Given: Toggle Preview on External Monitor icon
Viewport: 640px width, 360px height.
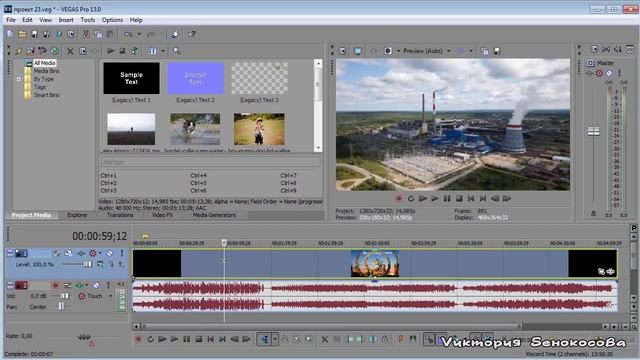Looking at the screenshot, I should tap(358, 51).
